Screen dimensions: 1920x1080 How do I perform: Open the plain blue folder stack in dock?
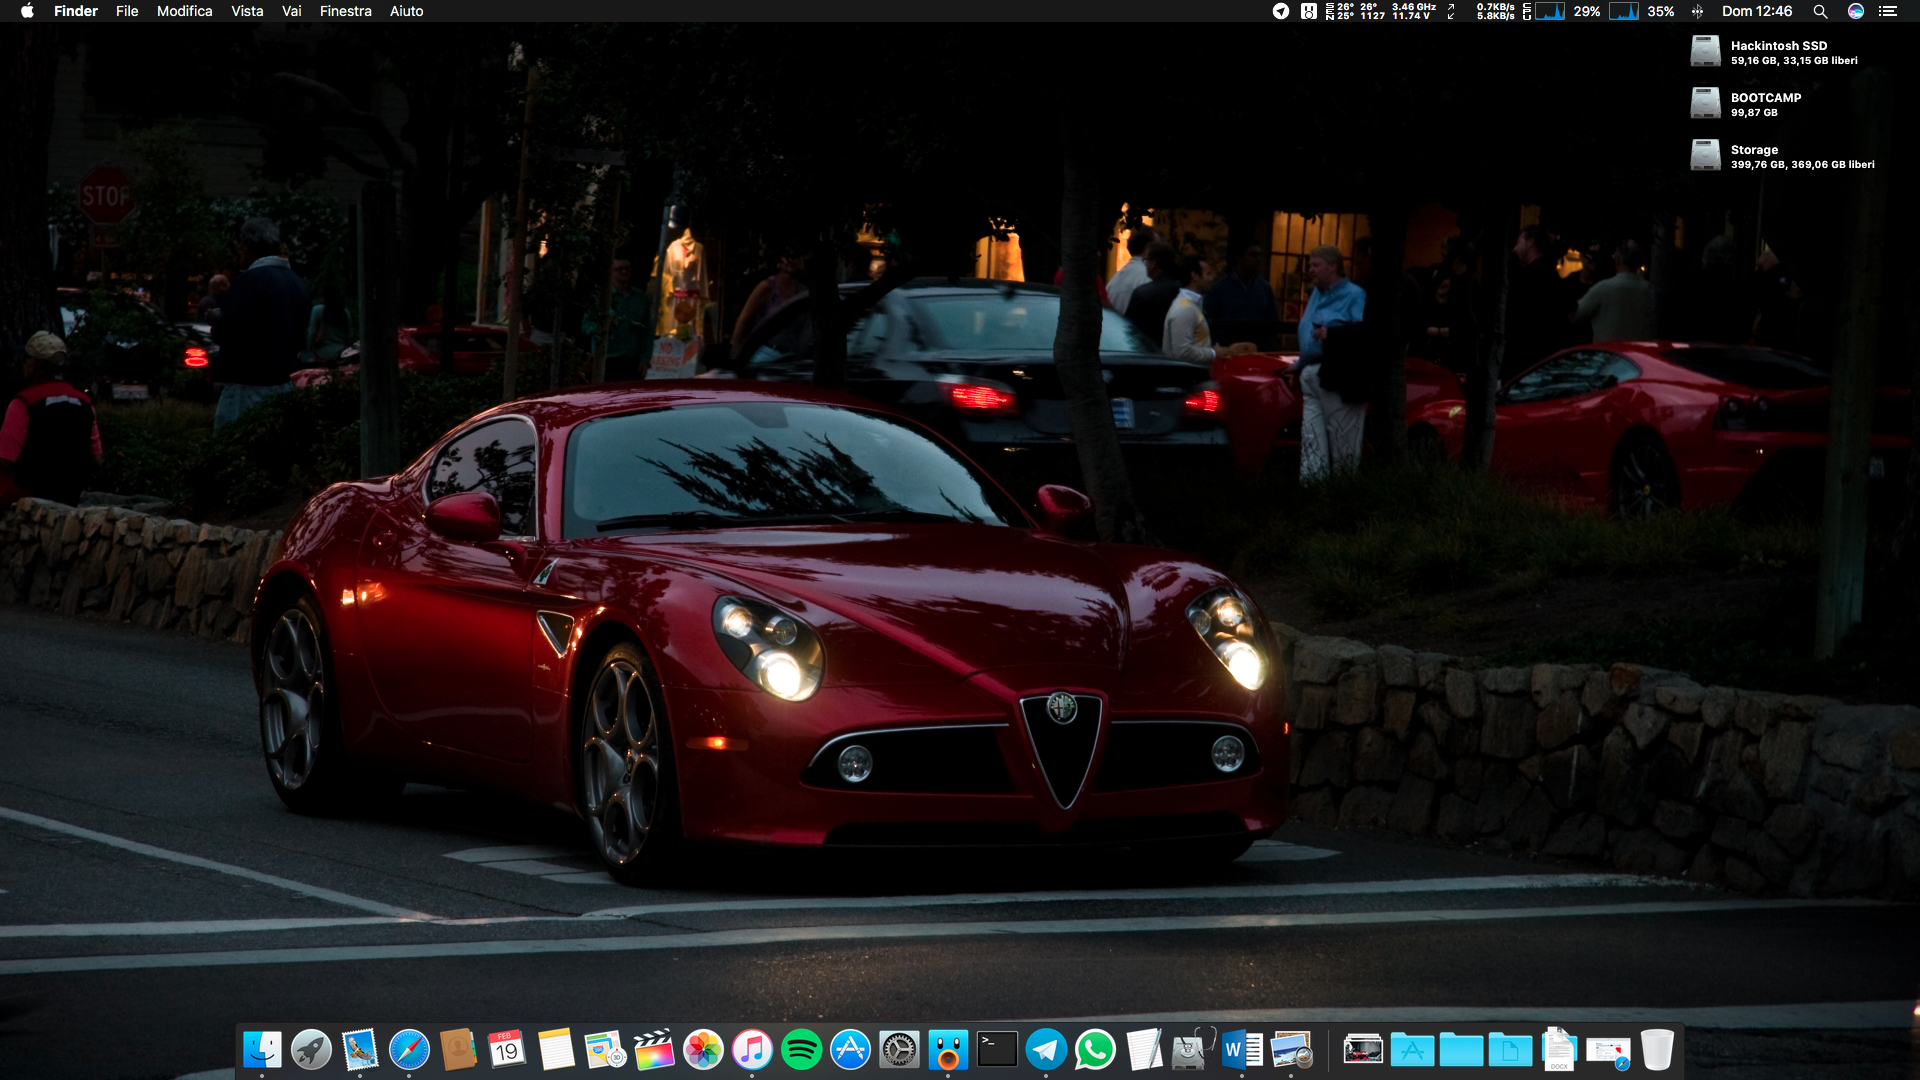[x=1461, y=1050]
